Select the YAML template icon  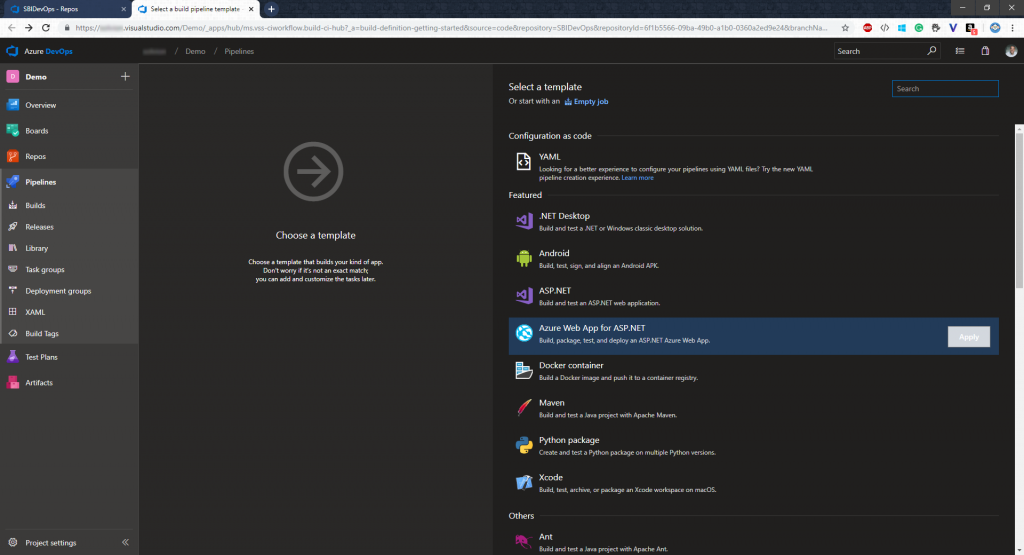524,161
